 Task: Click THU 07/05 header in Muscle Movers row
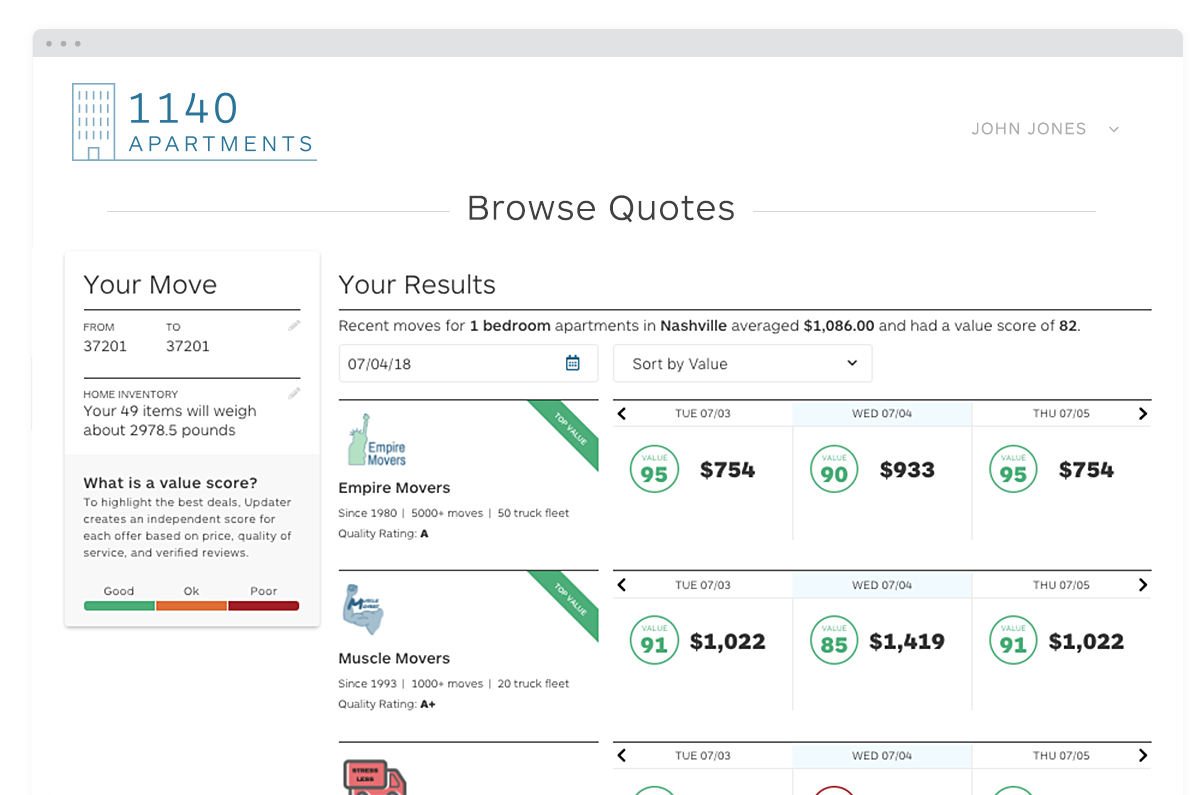tap(1062, 585)
